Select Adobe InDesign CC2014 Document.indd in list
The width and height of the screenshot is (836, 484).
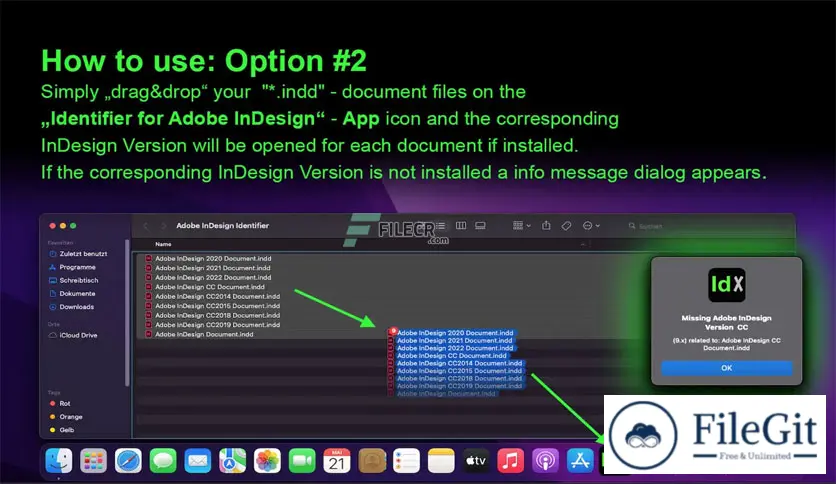click(x=212, y=296)
